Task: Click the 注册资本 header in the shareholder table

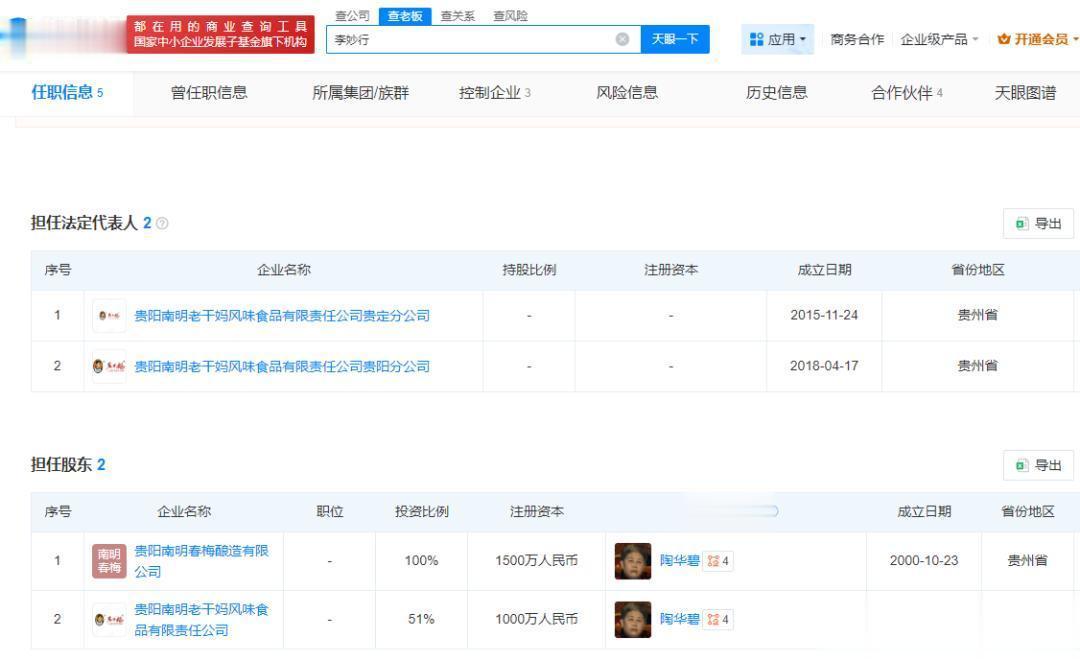Action: pos(537,512)
